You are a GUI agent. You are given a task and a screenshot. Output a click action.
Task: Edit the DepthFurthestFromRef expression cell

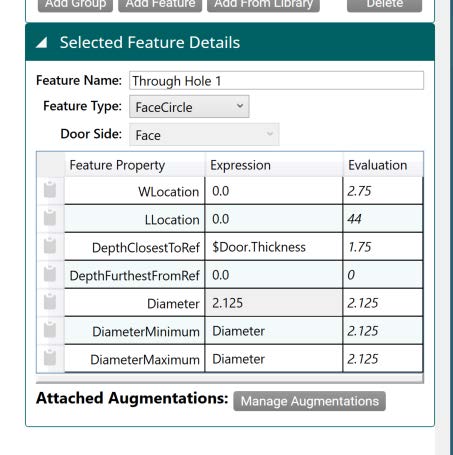tap(274, 275)
